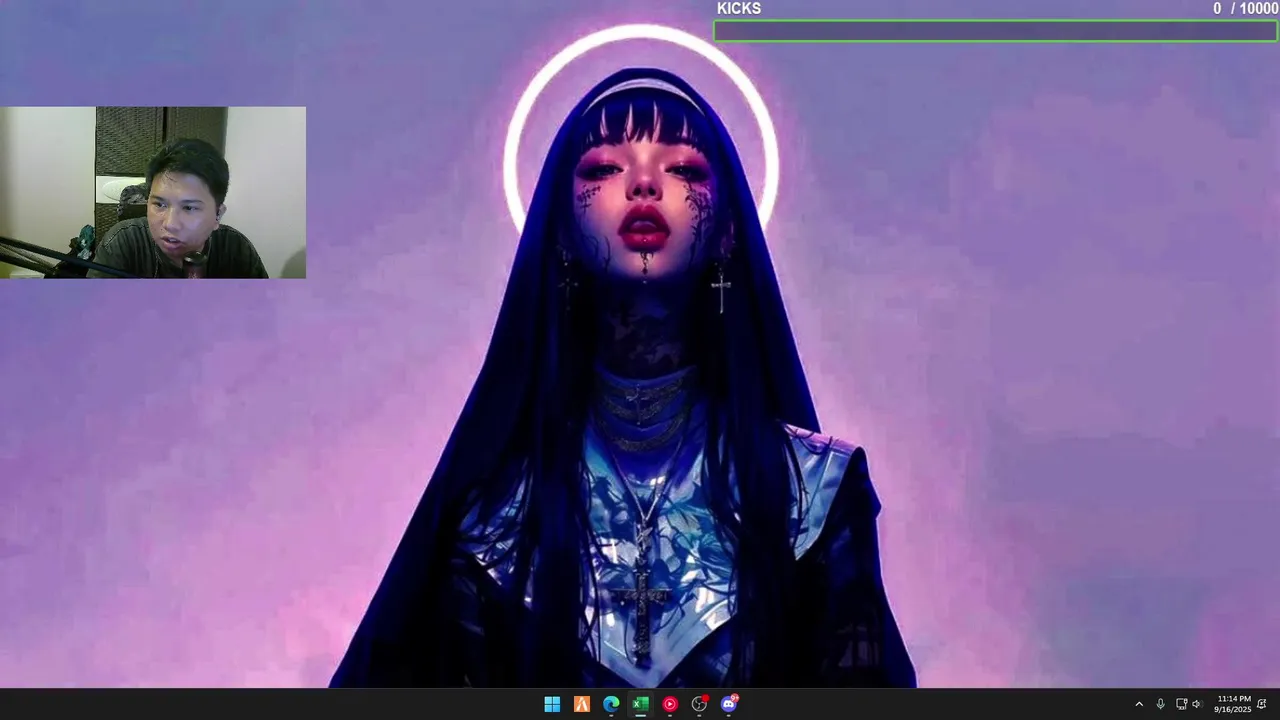The height and width of the screenshot is (720, 1280).
Task: Click the microphone tray icon
Action: pos(1160,704)
